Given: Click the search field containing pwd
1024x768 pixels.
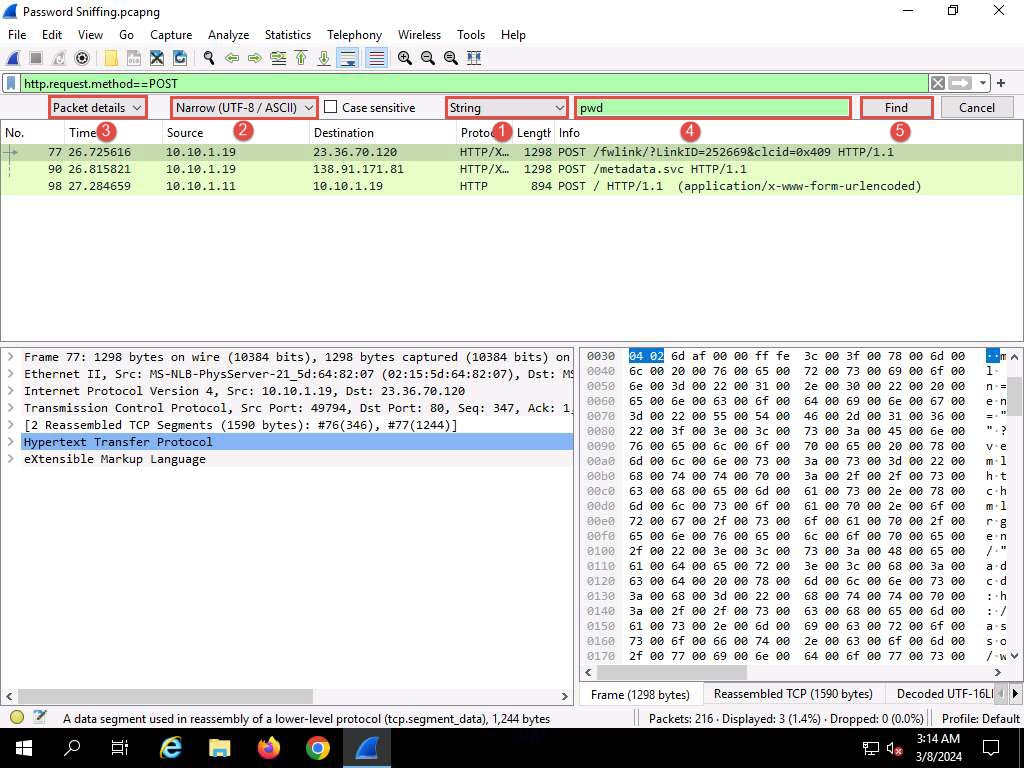Looking at the screenshot, I should pyautogui.click(x=712, y=108).
